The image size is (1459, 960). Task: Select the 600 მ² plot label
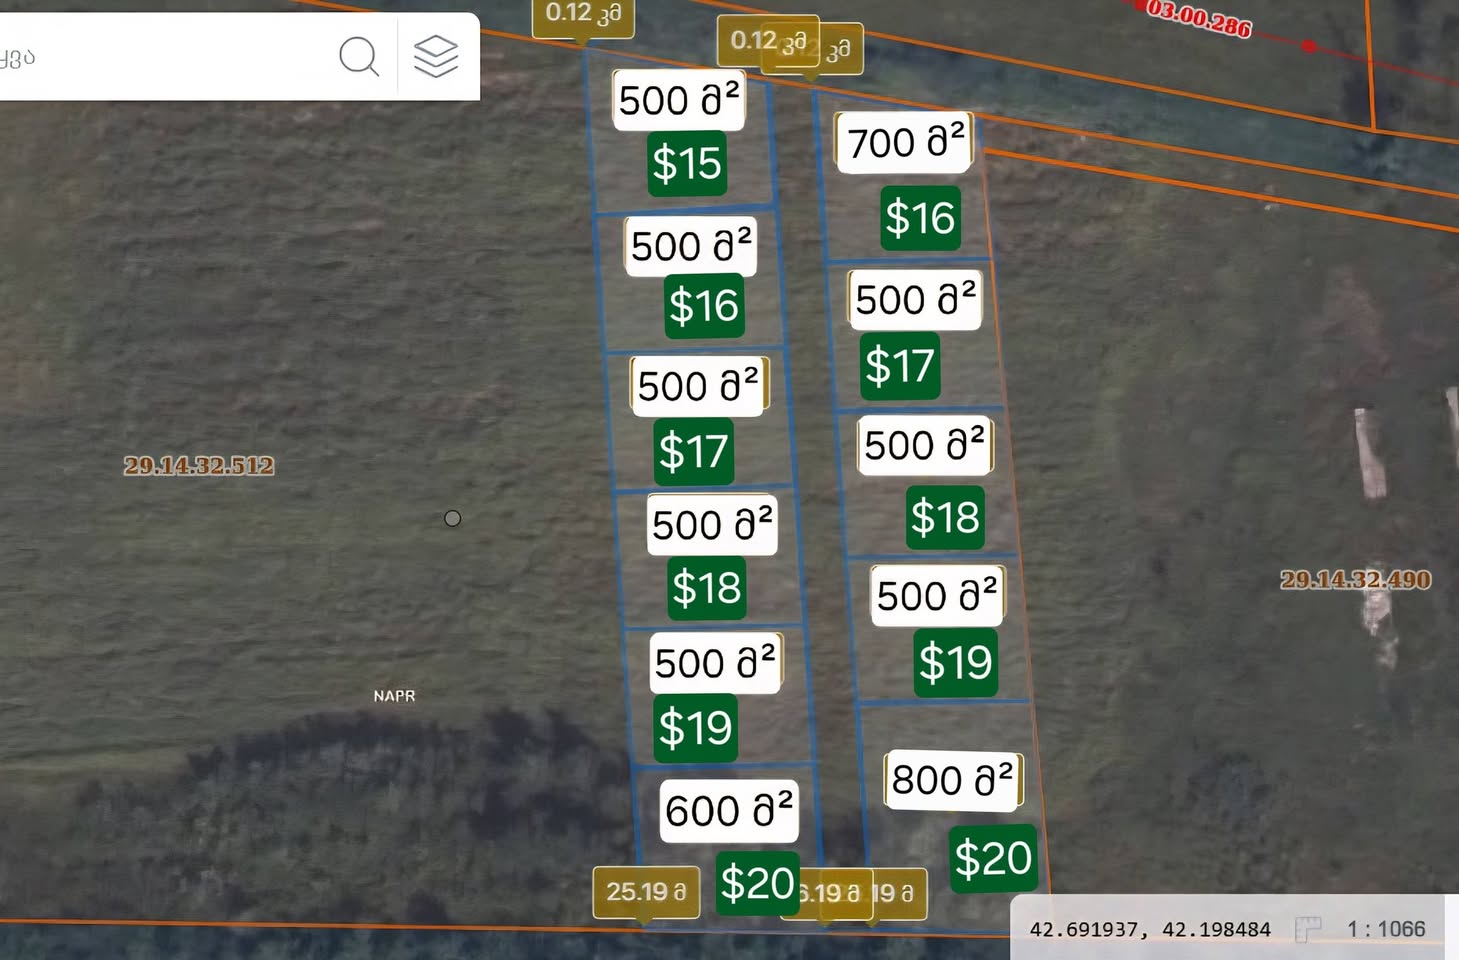(x=730, y=810)
